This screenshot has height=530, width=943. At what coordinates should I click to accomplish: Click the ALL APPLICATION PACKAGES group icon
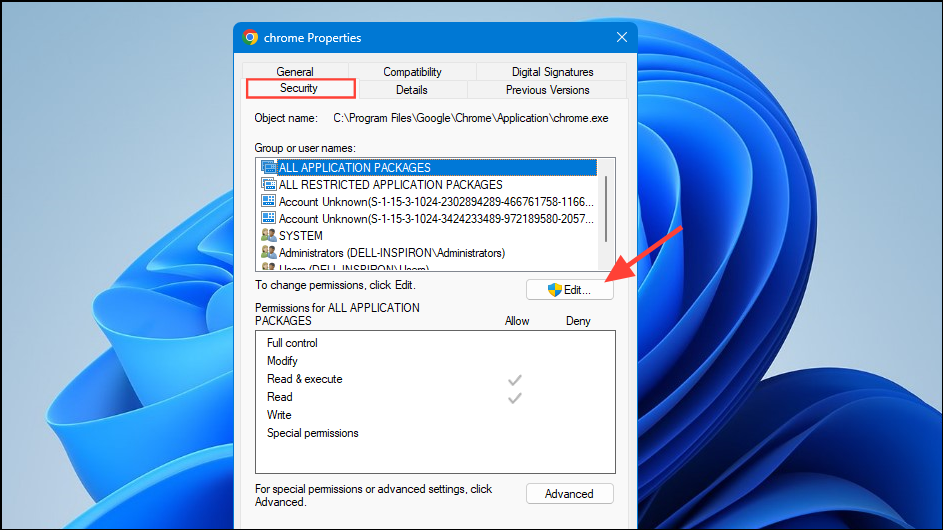pos(268,167)
